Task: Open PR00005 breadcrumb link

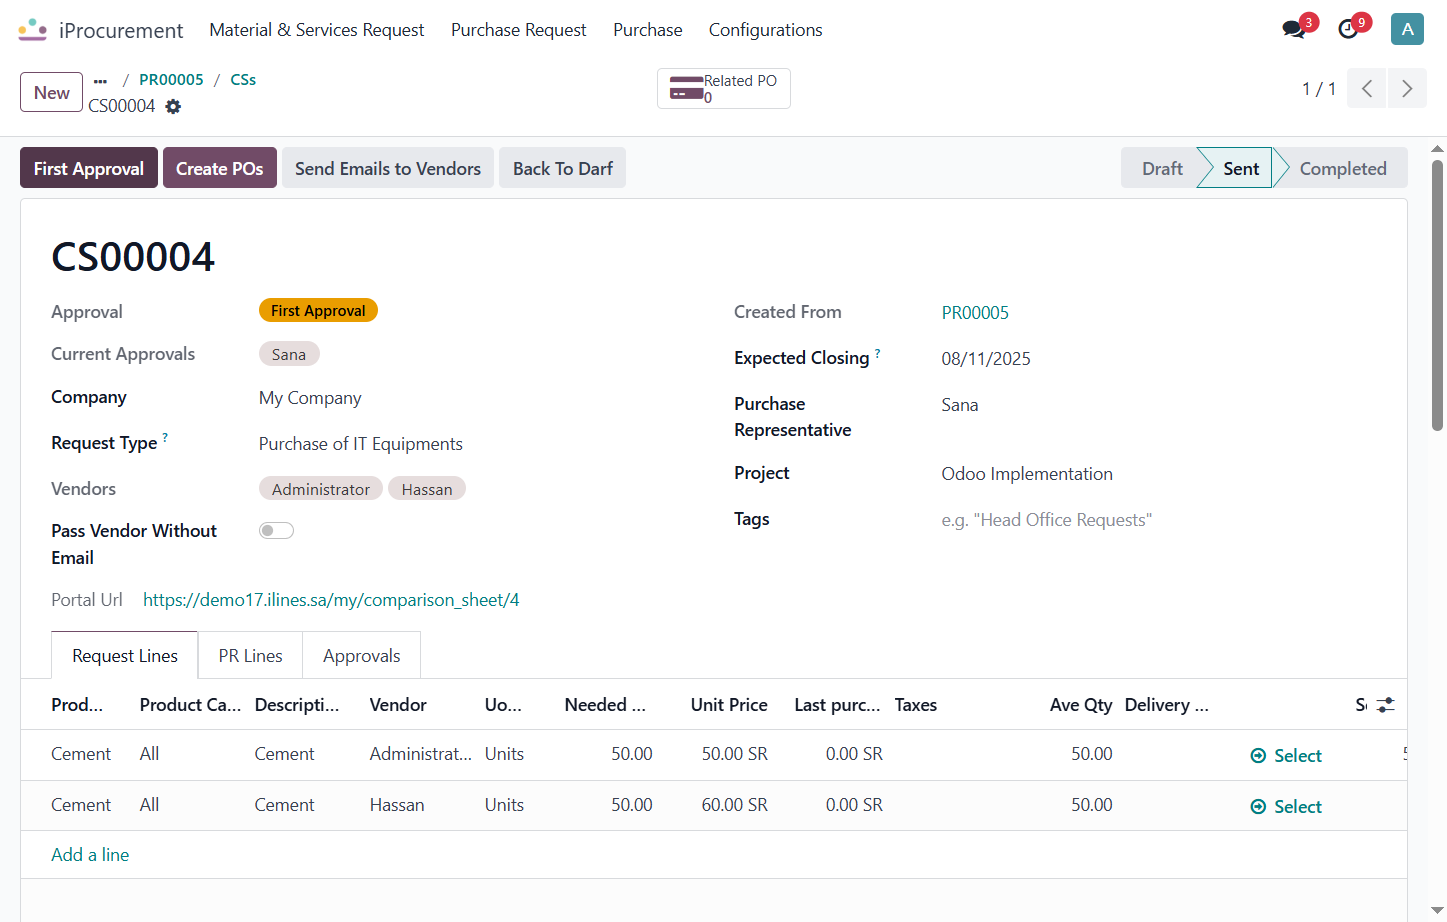Action: tap(171, 80)
